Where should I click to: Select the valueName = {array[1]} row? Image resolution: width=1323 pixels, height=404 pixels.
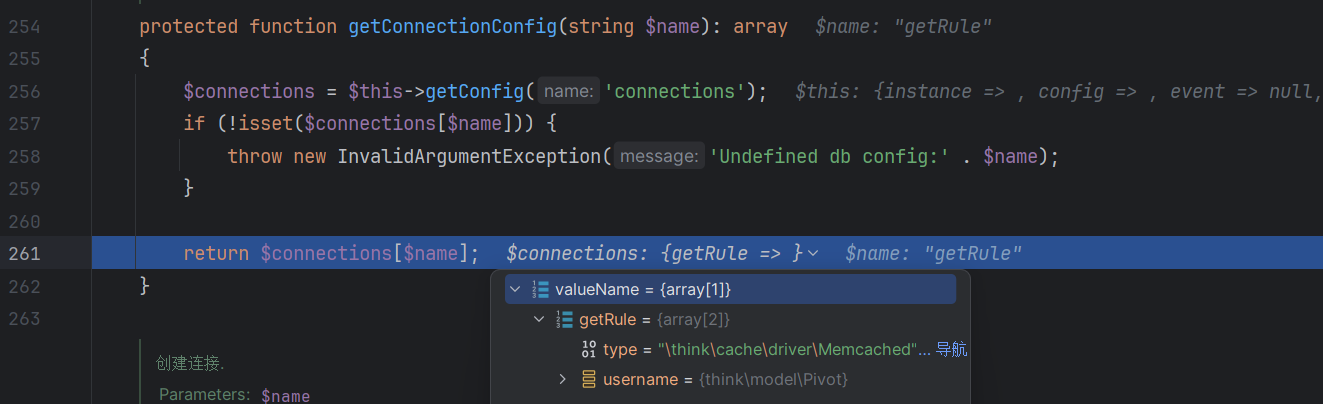[x=730, y=290]
